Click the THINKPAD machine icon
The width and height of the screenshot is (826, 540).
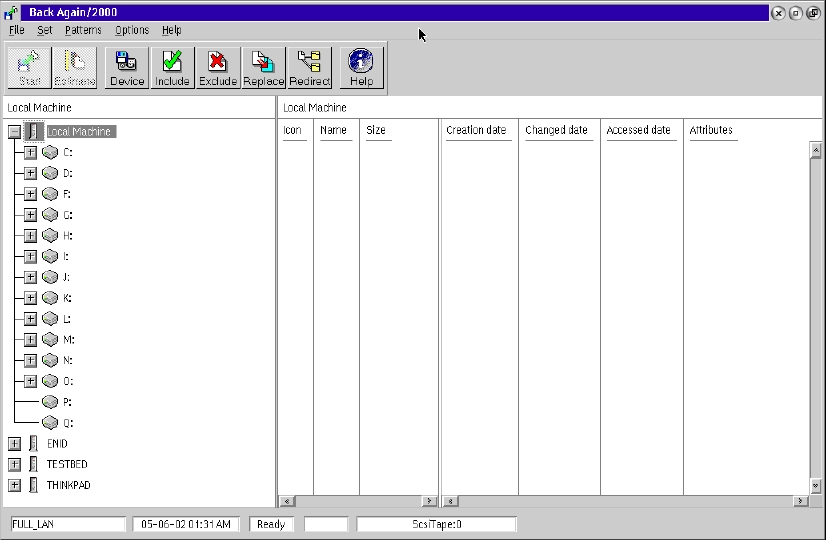pos(33,485)
